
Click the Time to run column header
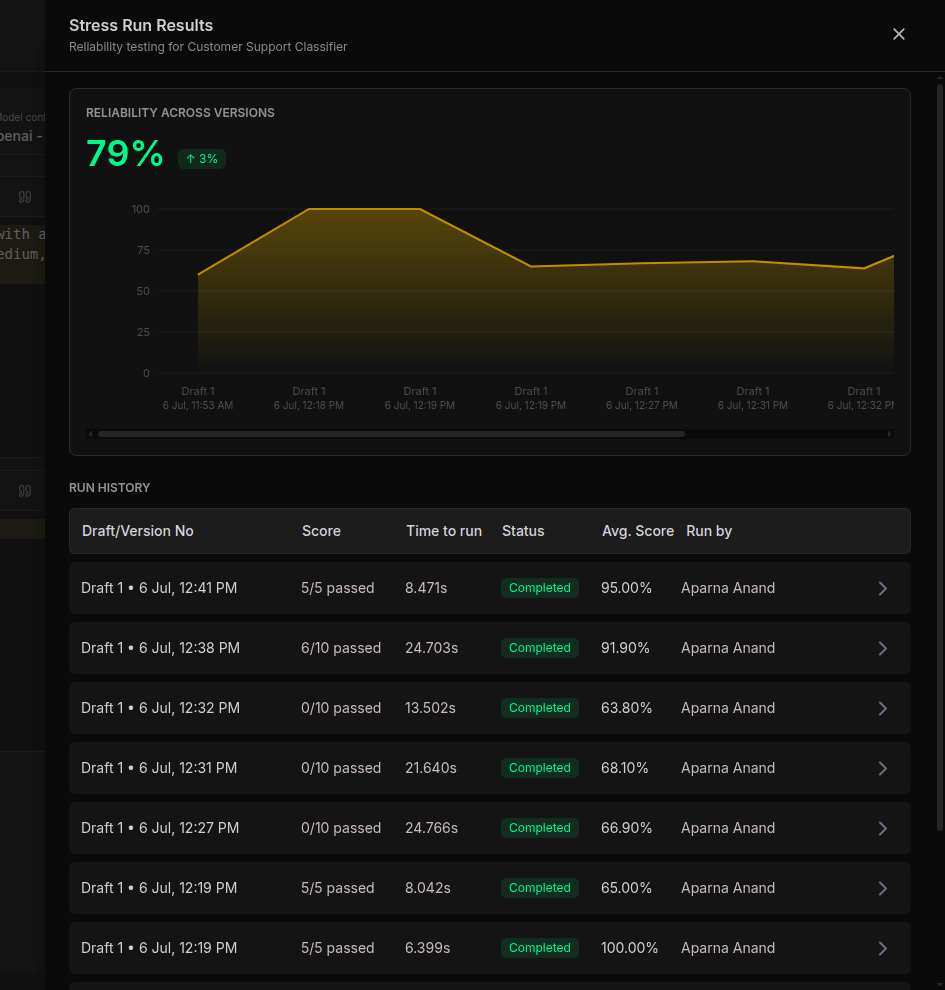coord(444,531)
